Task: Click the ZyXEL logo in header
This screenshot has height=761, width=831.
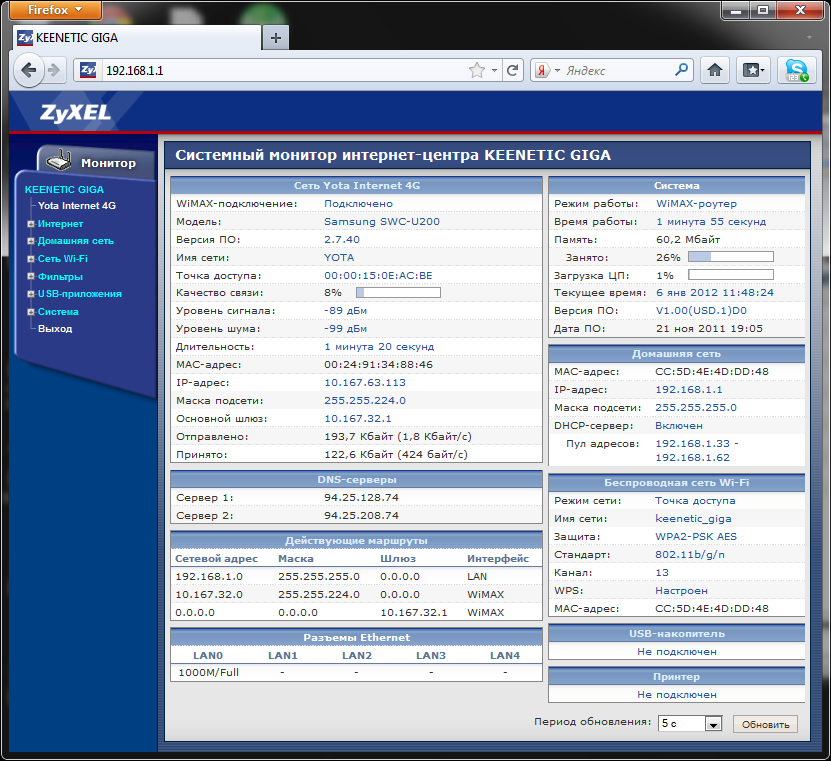Action: (75, 112)
